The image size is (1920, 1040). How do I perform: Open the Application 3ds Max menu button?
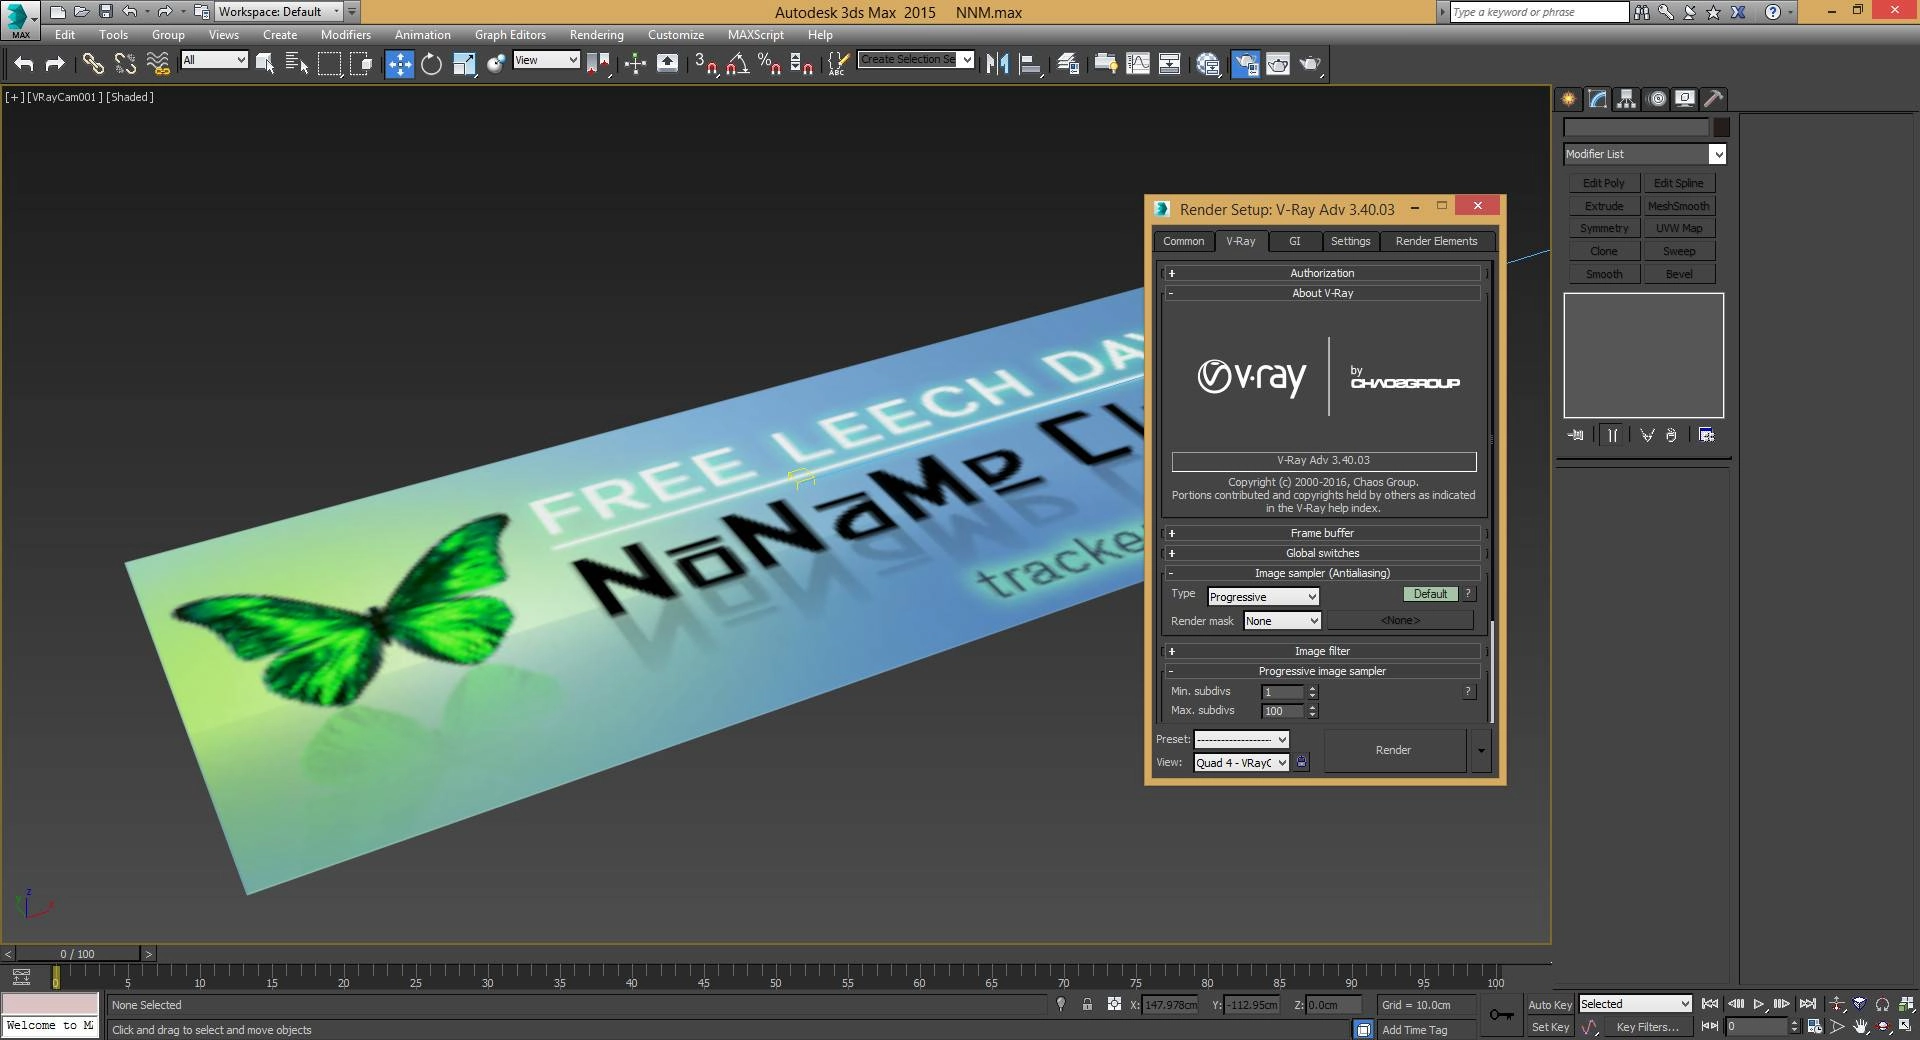pyautogui.click(x=20, y=19)
